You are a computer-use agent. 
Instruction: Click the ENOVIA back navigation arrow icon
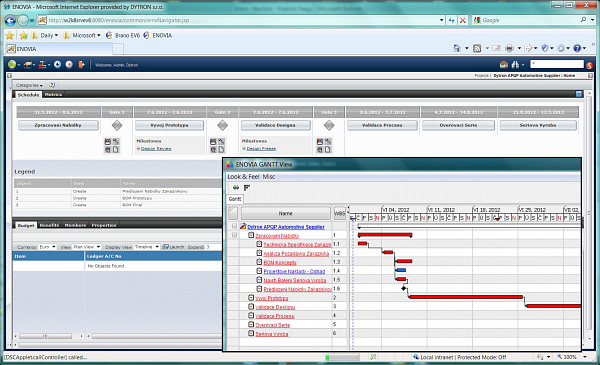57,65
